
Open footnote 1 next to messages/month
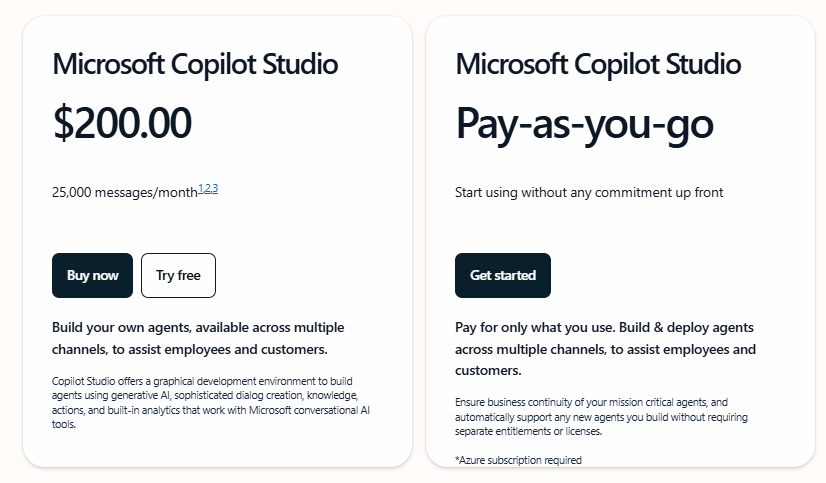(200, 189)
